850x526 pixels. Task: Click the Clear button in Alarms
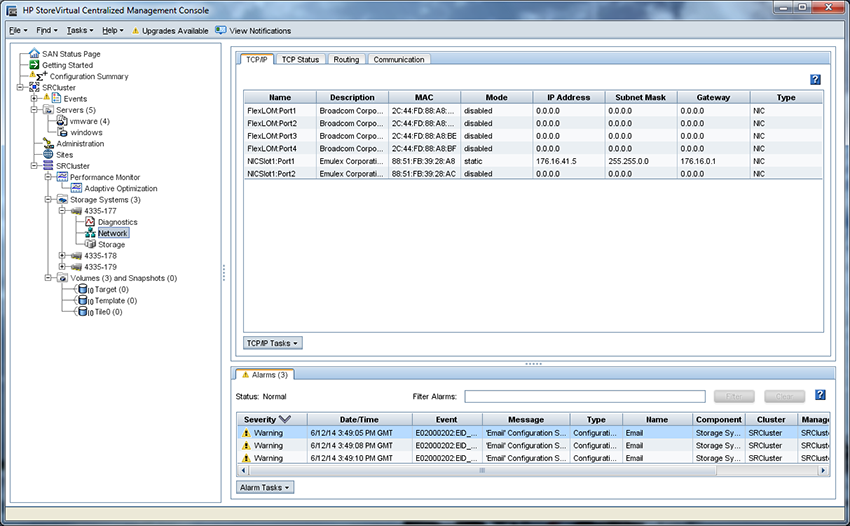tap(784, 396)
